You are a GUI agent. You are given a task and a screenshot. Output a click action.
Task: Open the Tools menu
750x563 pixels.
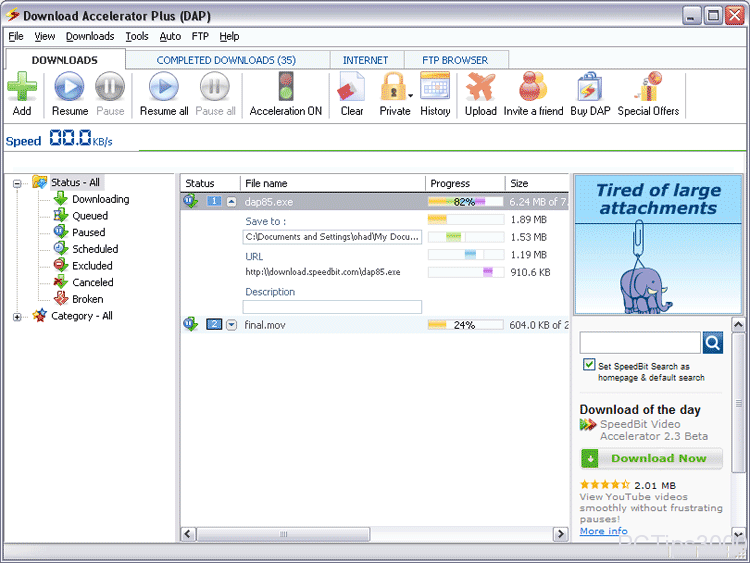coord(137,36)
